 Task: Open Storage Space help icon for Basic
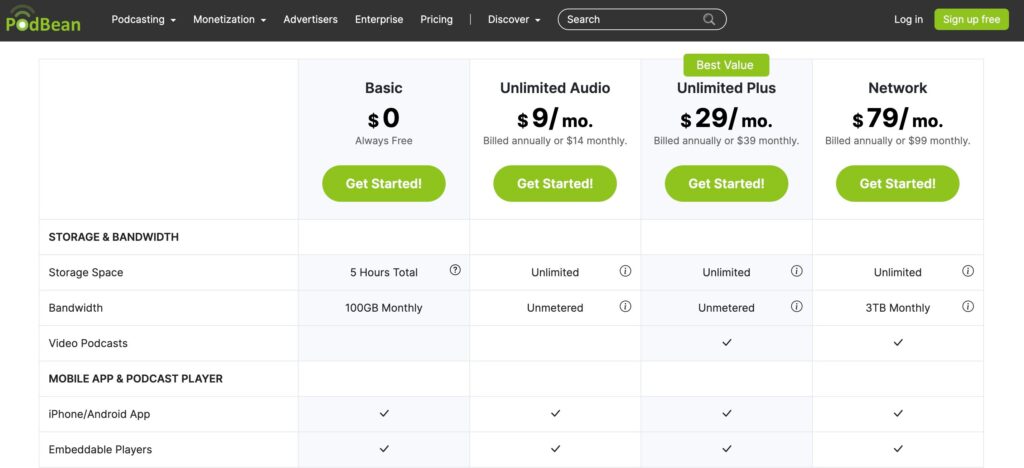(x=455, y=270)
